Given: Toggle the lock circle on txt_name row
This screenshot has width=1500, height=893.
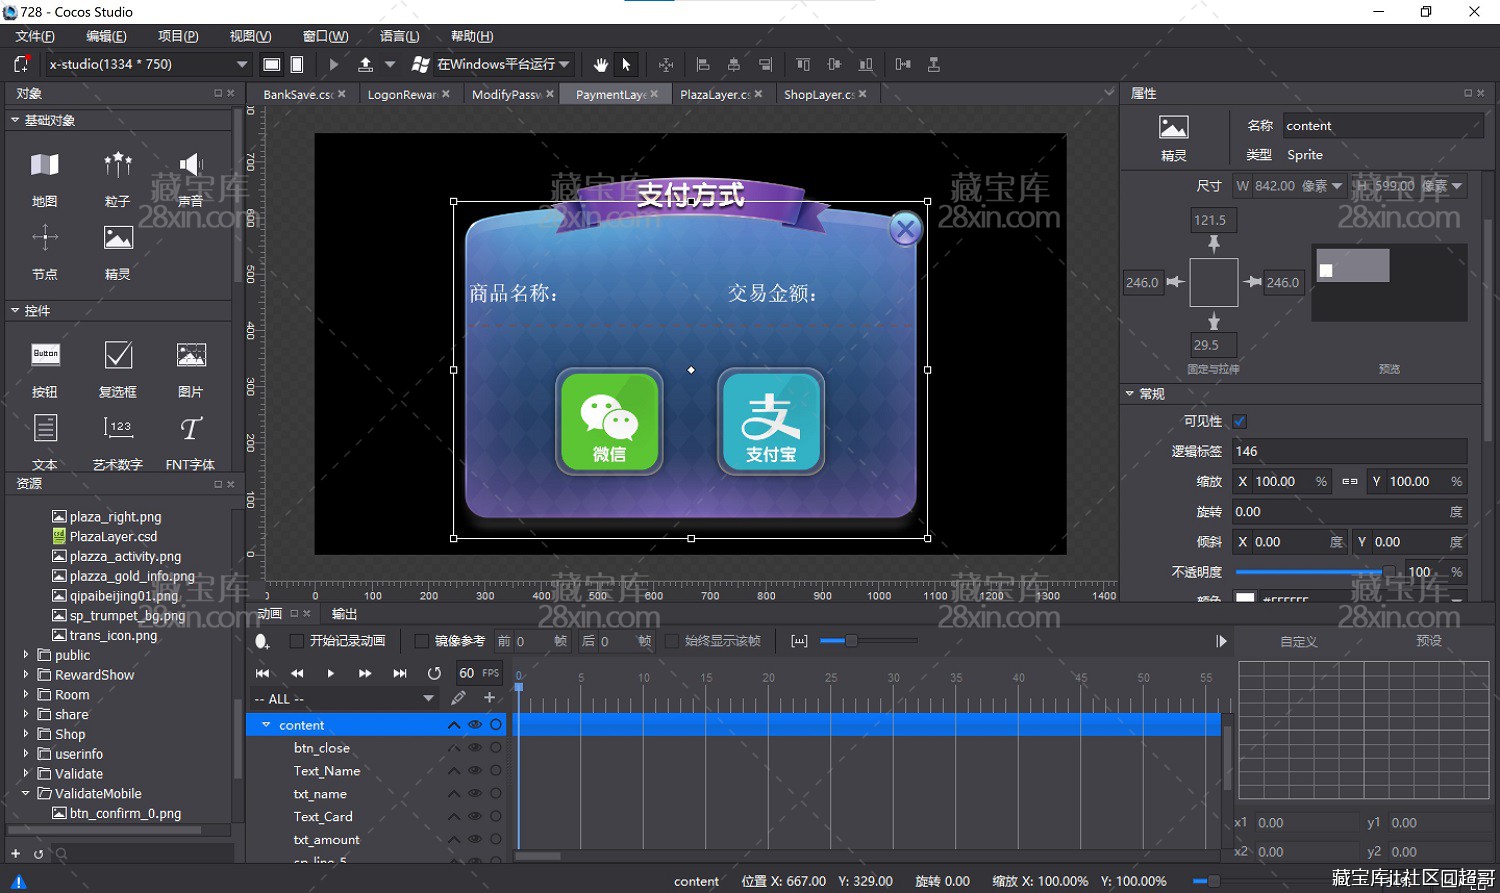Looking at the screenshot, I should tap(496, 794).
